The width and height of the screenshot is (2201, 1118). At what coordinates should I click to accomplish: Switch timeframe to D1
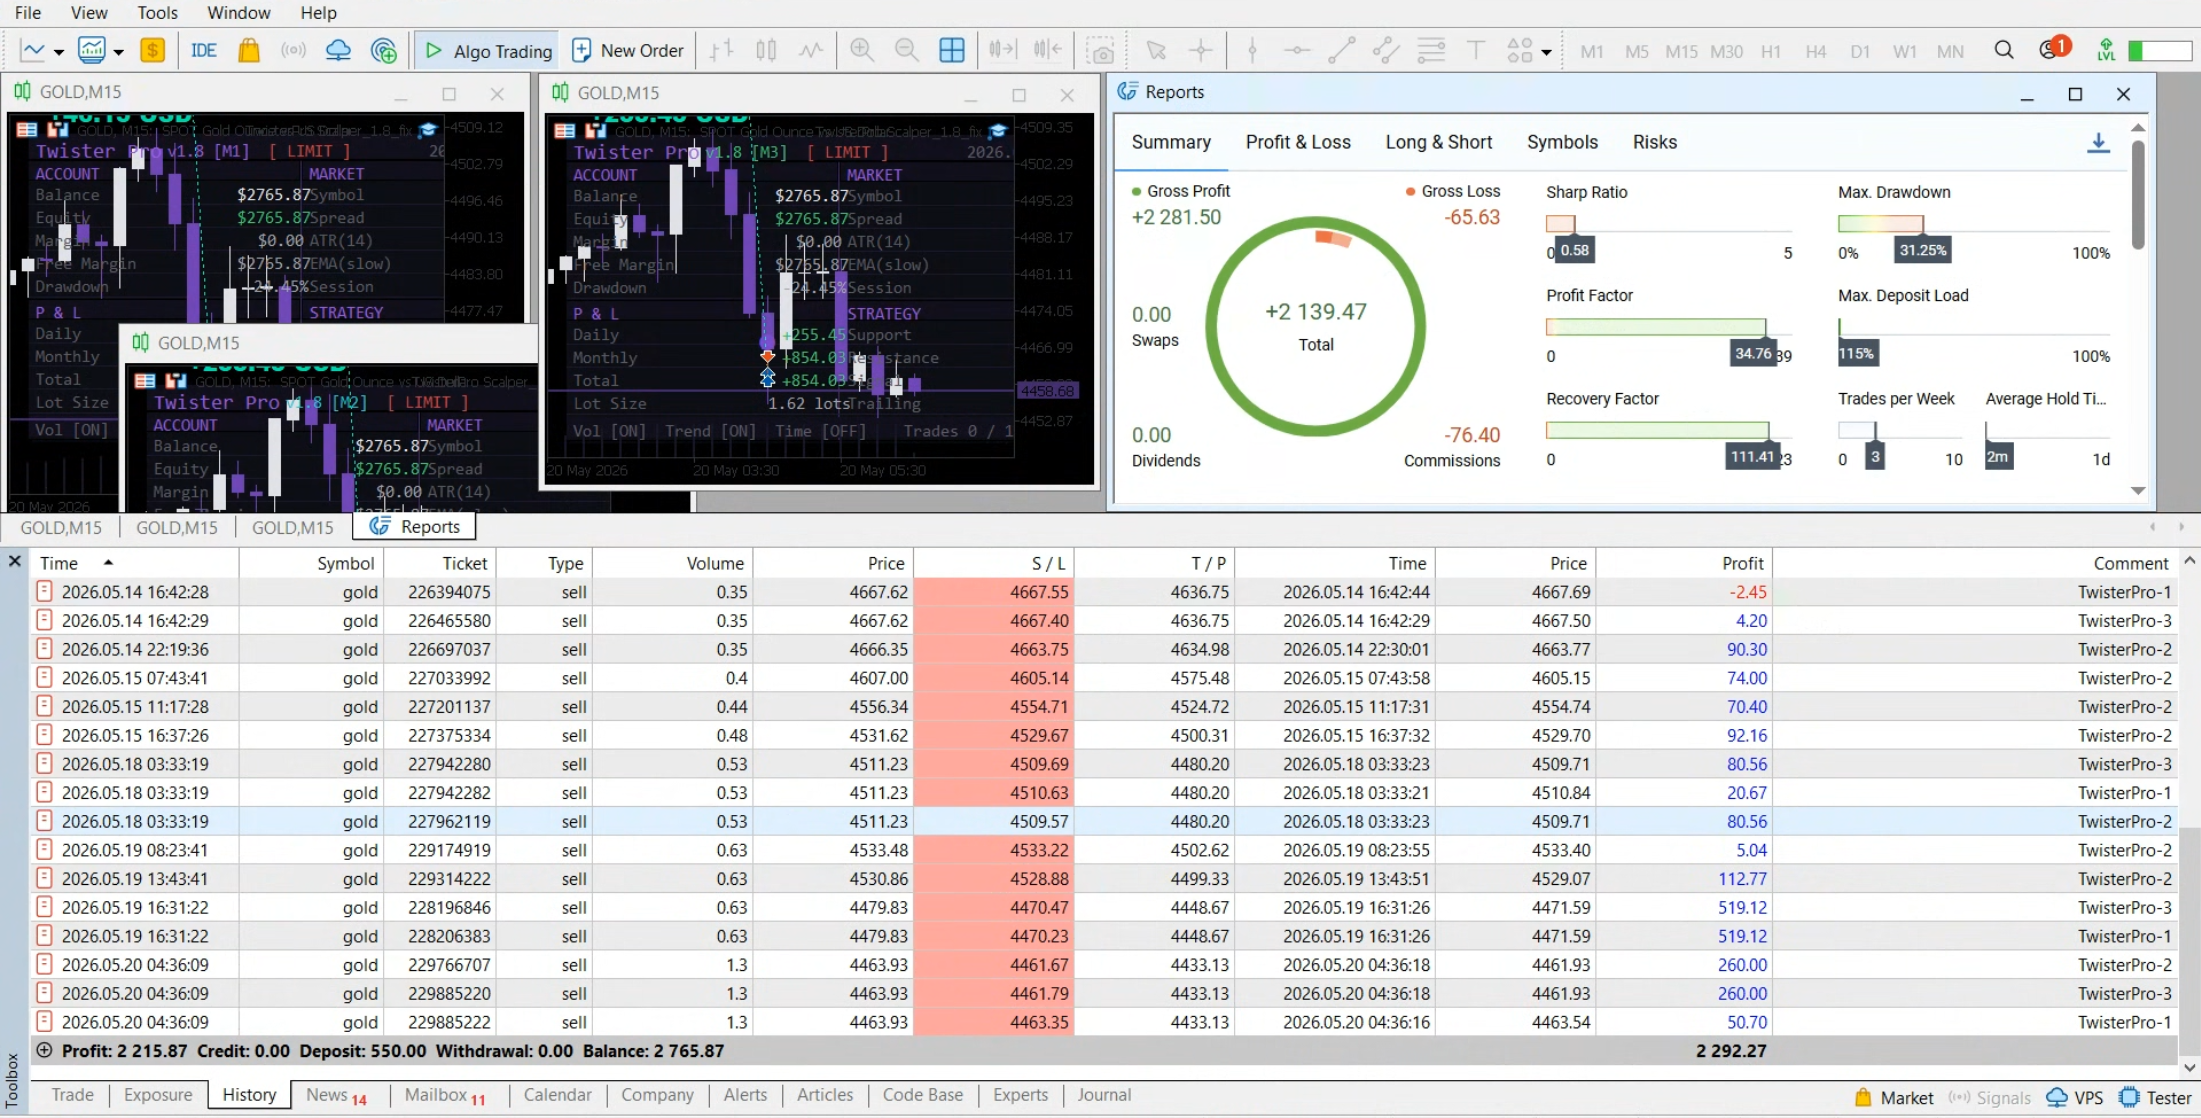1860,51
